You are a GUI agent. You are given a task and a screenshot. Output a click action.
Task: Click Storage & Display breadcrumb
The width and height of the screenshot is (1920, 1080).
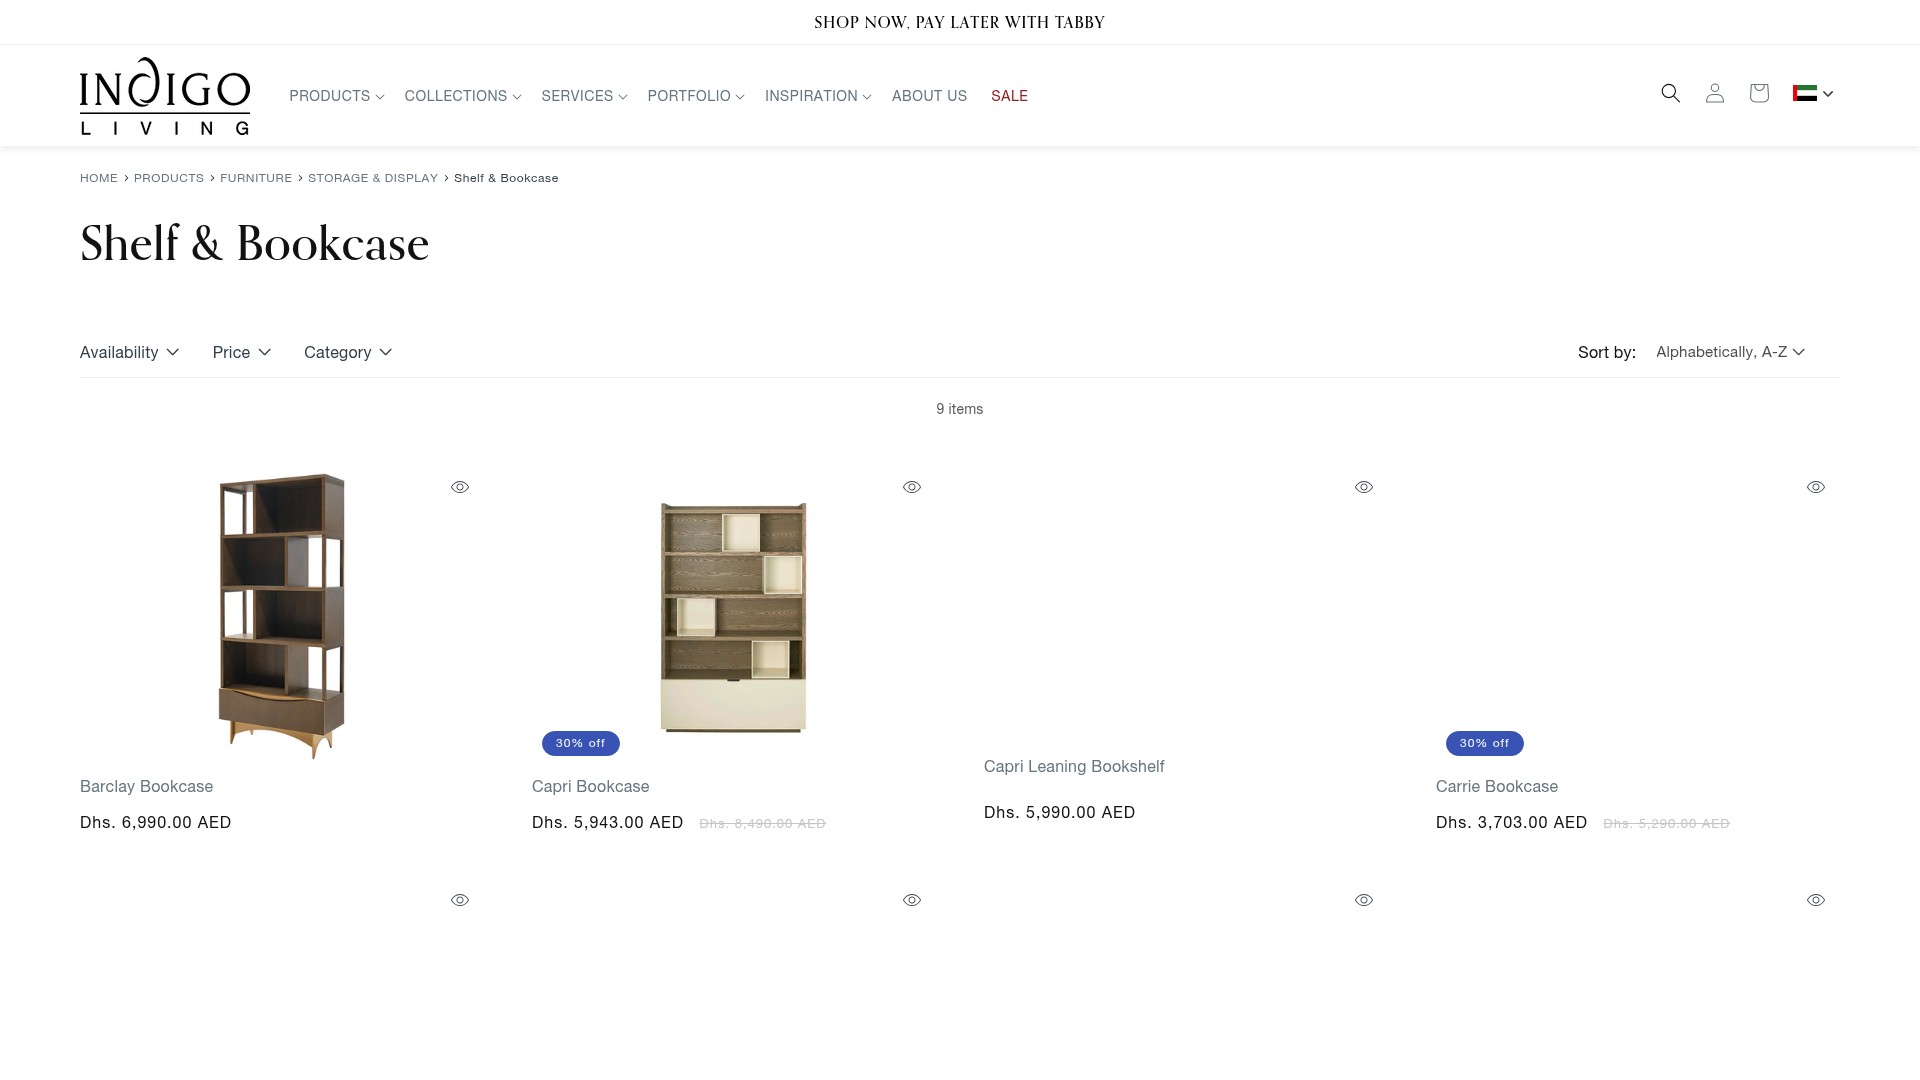[x=373, y=178]
